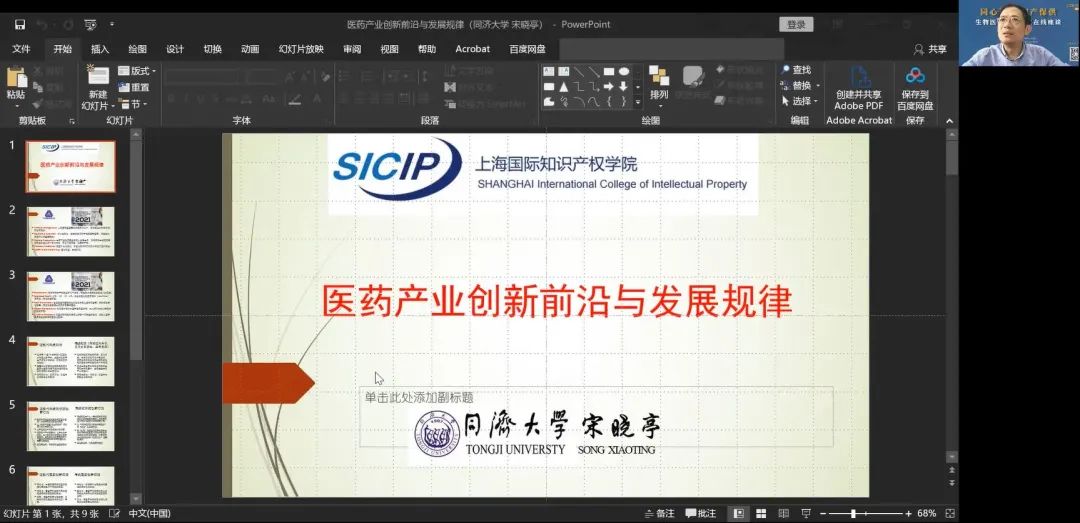Click Create and Share Adobe PDF icon
This screenshot has height=523, width=1080.
point(859,77)
